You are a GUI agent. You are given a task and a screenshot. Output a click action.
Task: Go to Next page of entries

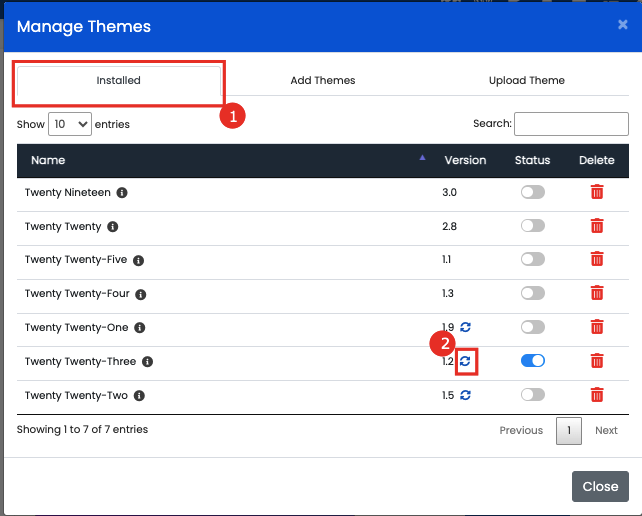pyautogui.click(x=606, y=430)
